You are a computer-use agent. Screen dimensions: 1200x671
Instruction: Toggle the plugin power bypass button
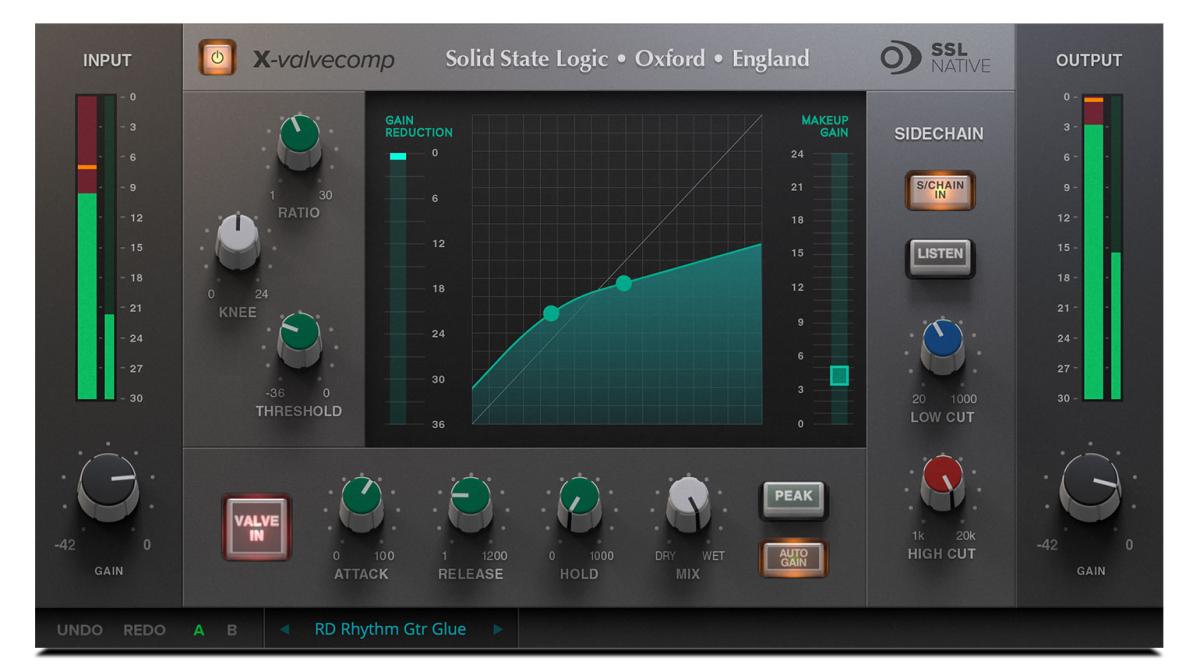217,58
